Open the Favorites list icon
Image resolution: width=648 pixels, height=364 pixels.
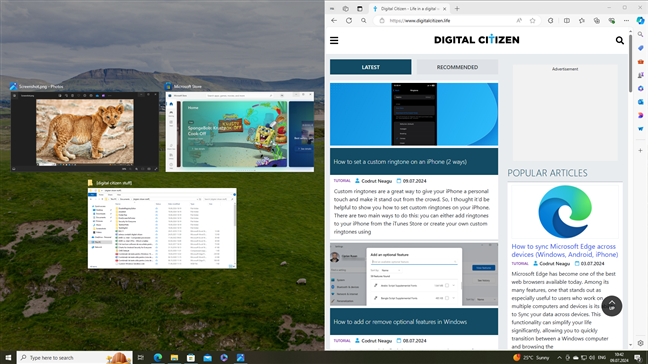(582, 21)
